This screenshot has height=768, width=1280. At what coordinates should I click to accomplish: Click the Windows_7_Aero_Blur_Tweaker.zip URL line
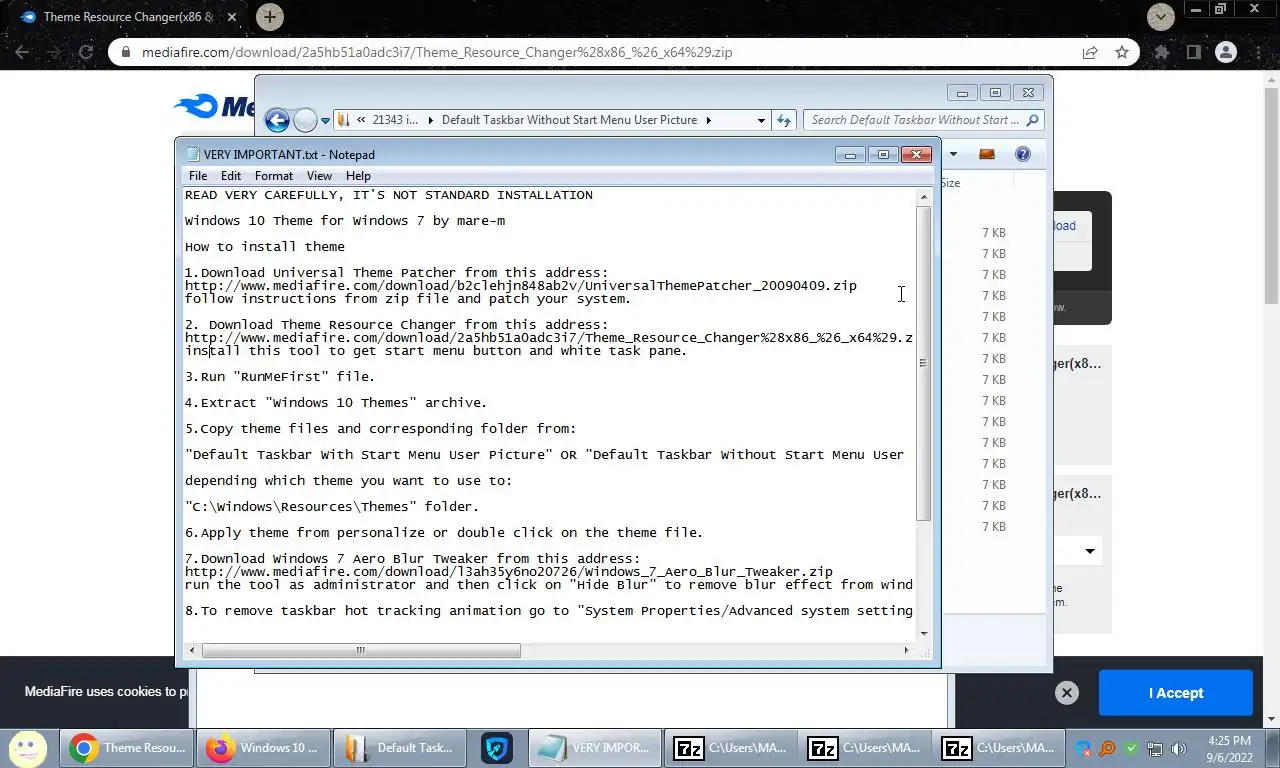509,572
